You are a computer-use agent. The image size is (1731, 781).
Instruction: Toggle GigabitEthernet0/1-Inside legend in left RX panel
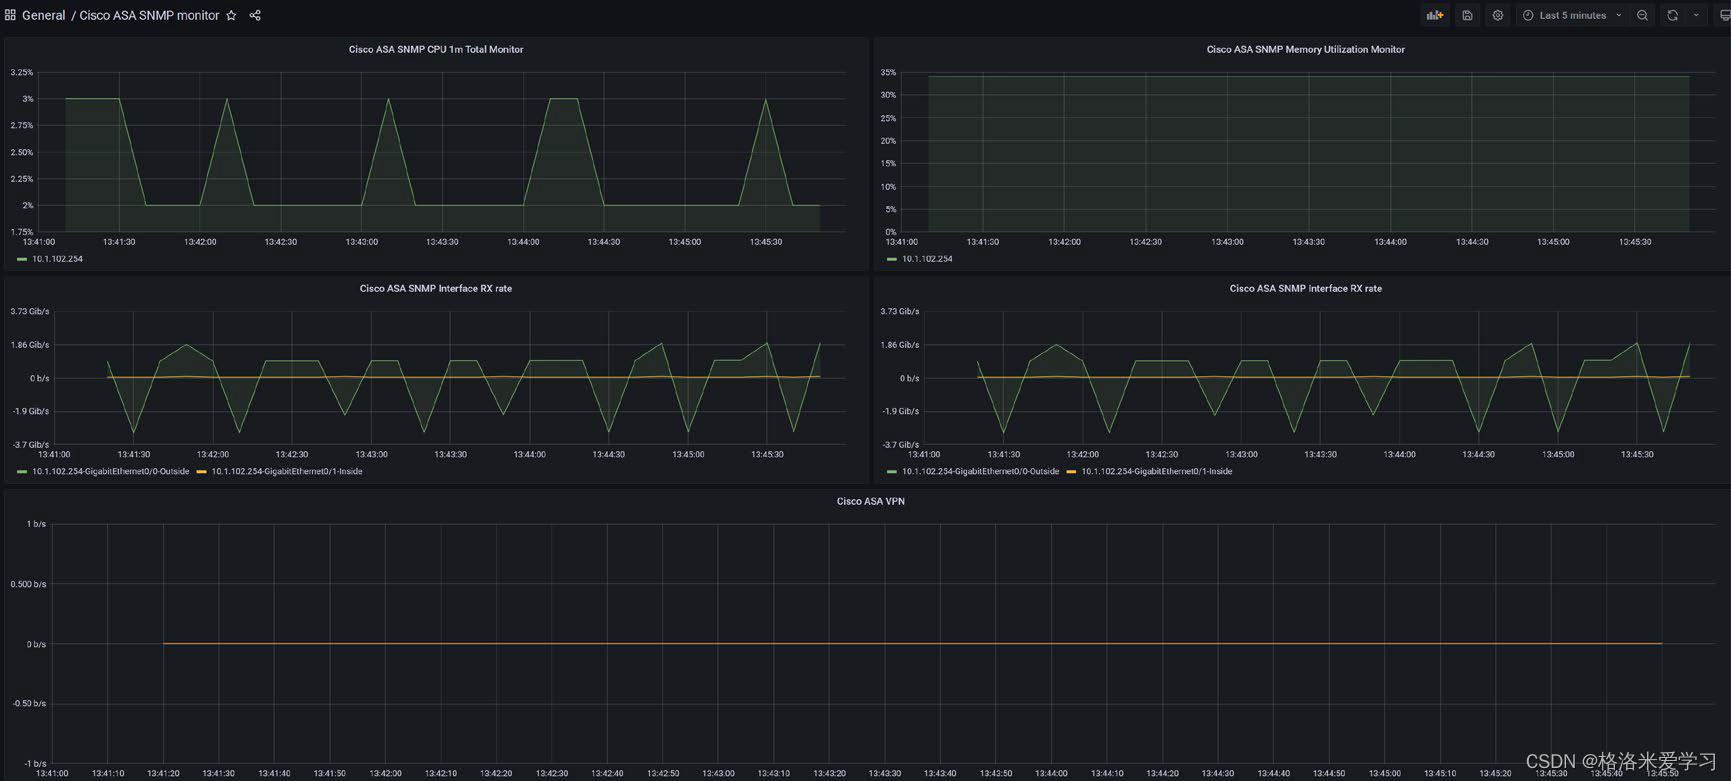click(286, 471)
